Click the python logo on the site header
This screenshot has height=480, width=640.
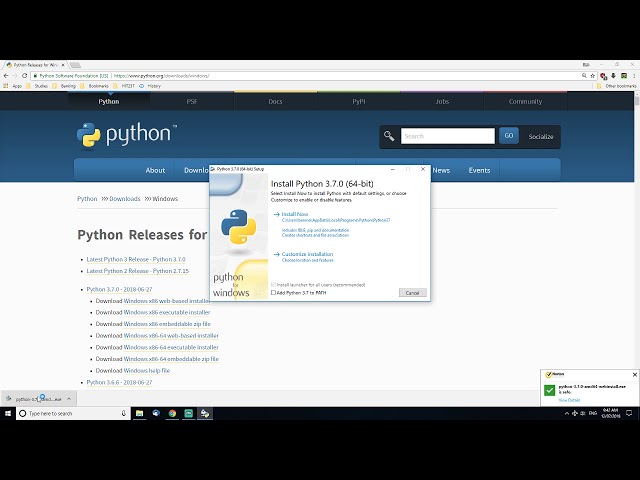point(127,135)
